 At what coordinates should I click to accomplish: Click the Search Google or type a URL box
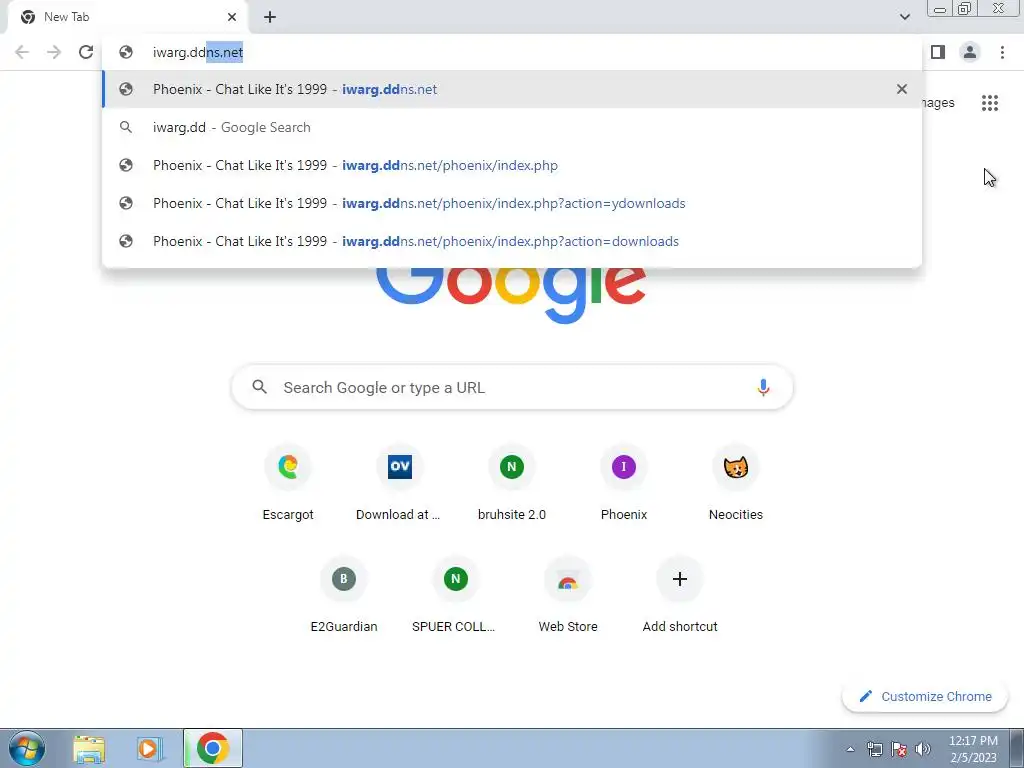pyautogui.click(x=512, y=387)
